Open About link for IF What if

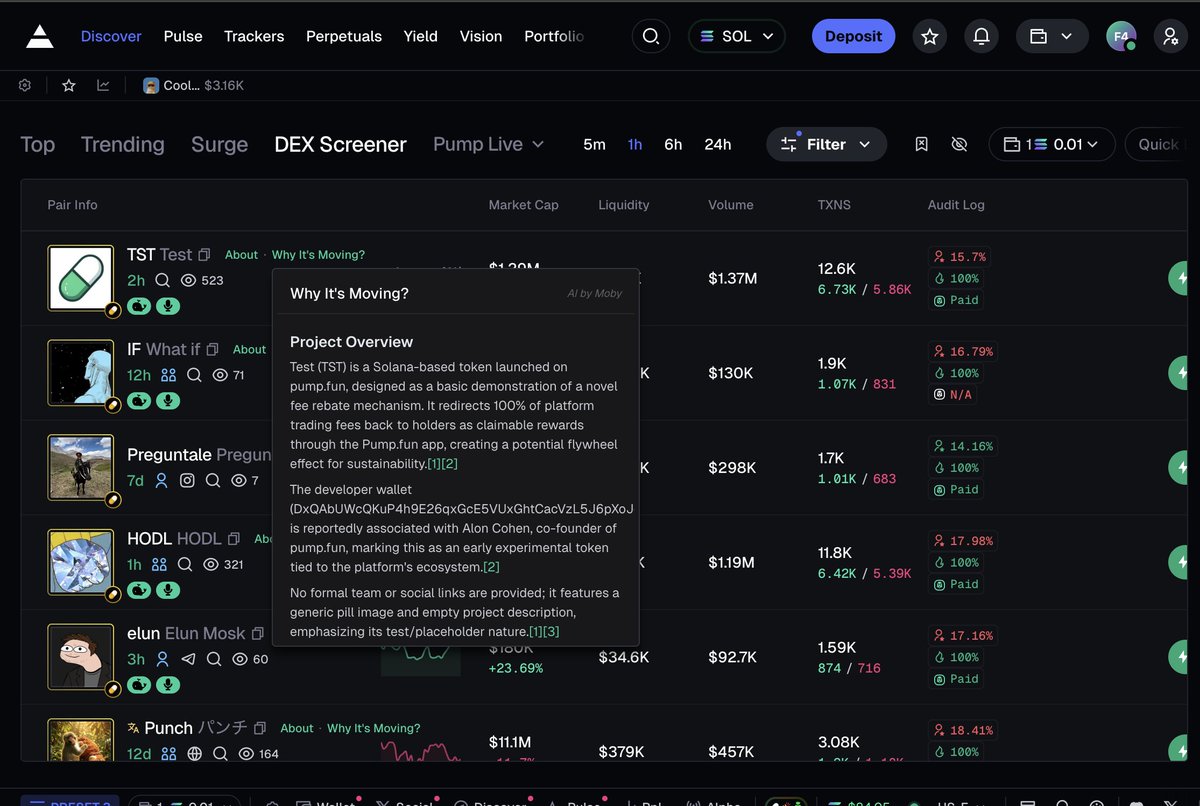pos(249,349)
